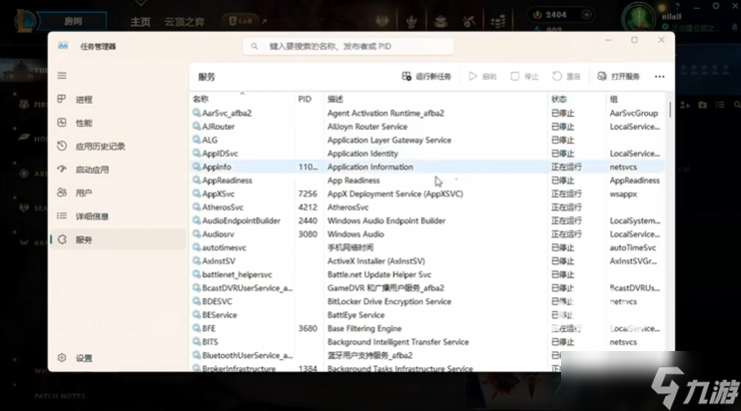This screenshot has width=741, height=411.
Task: Click the Background Intelligent Transfer Service description
Action: [398, 342]
